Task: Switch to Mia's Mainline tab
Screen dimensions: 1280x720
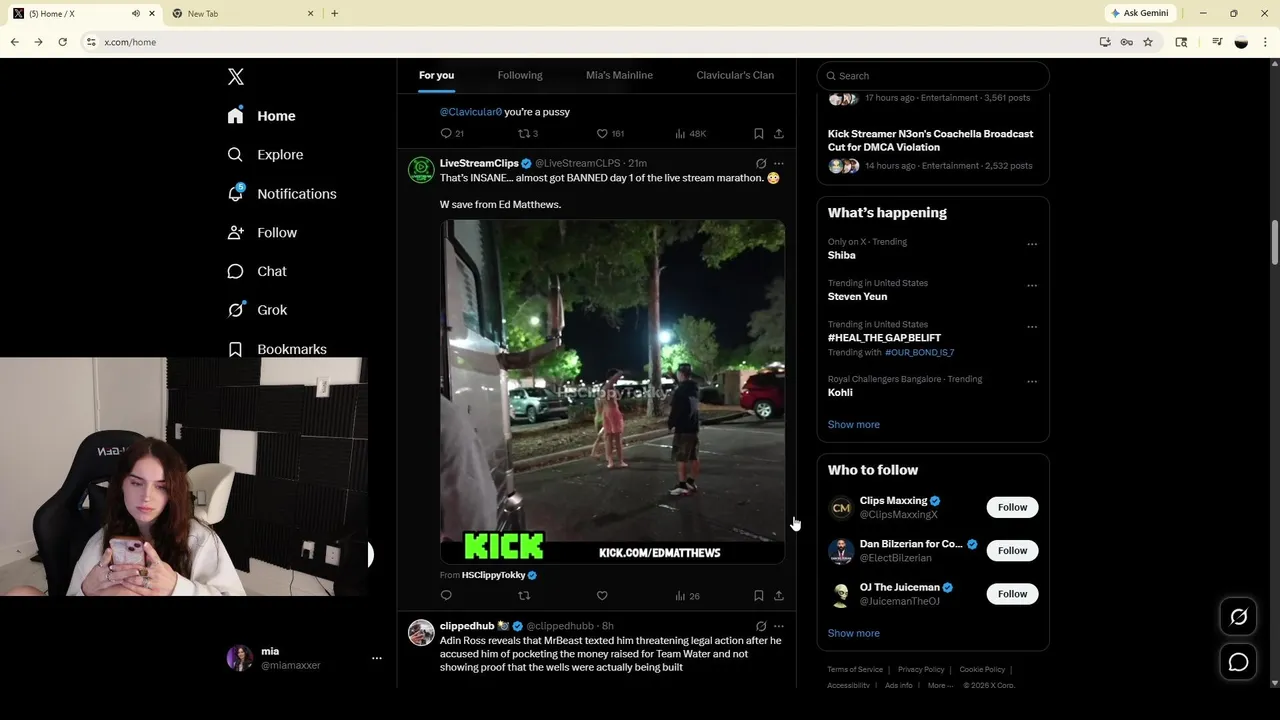Action: tap(619, 75)
